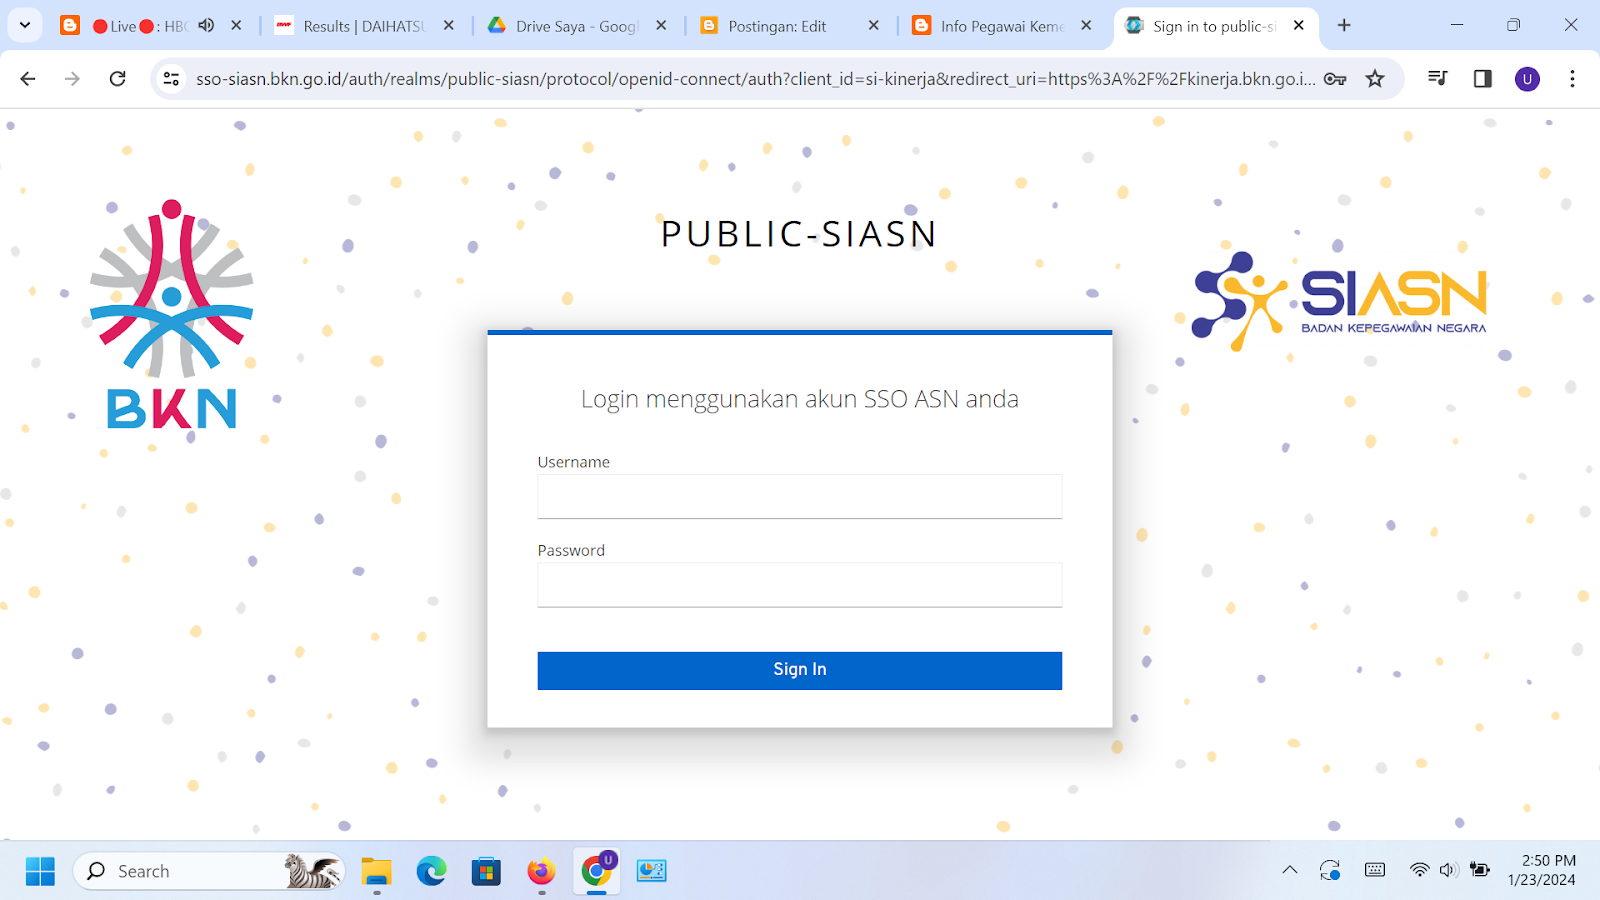Go back to previous page
The image size is (1600, 900).
[28, 79]
